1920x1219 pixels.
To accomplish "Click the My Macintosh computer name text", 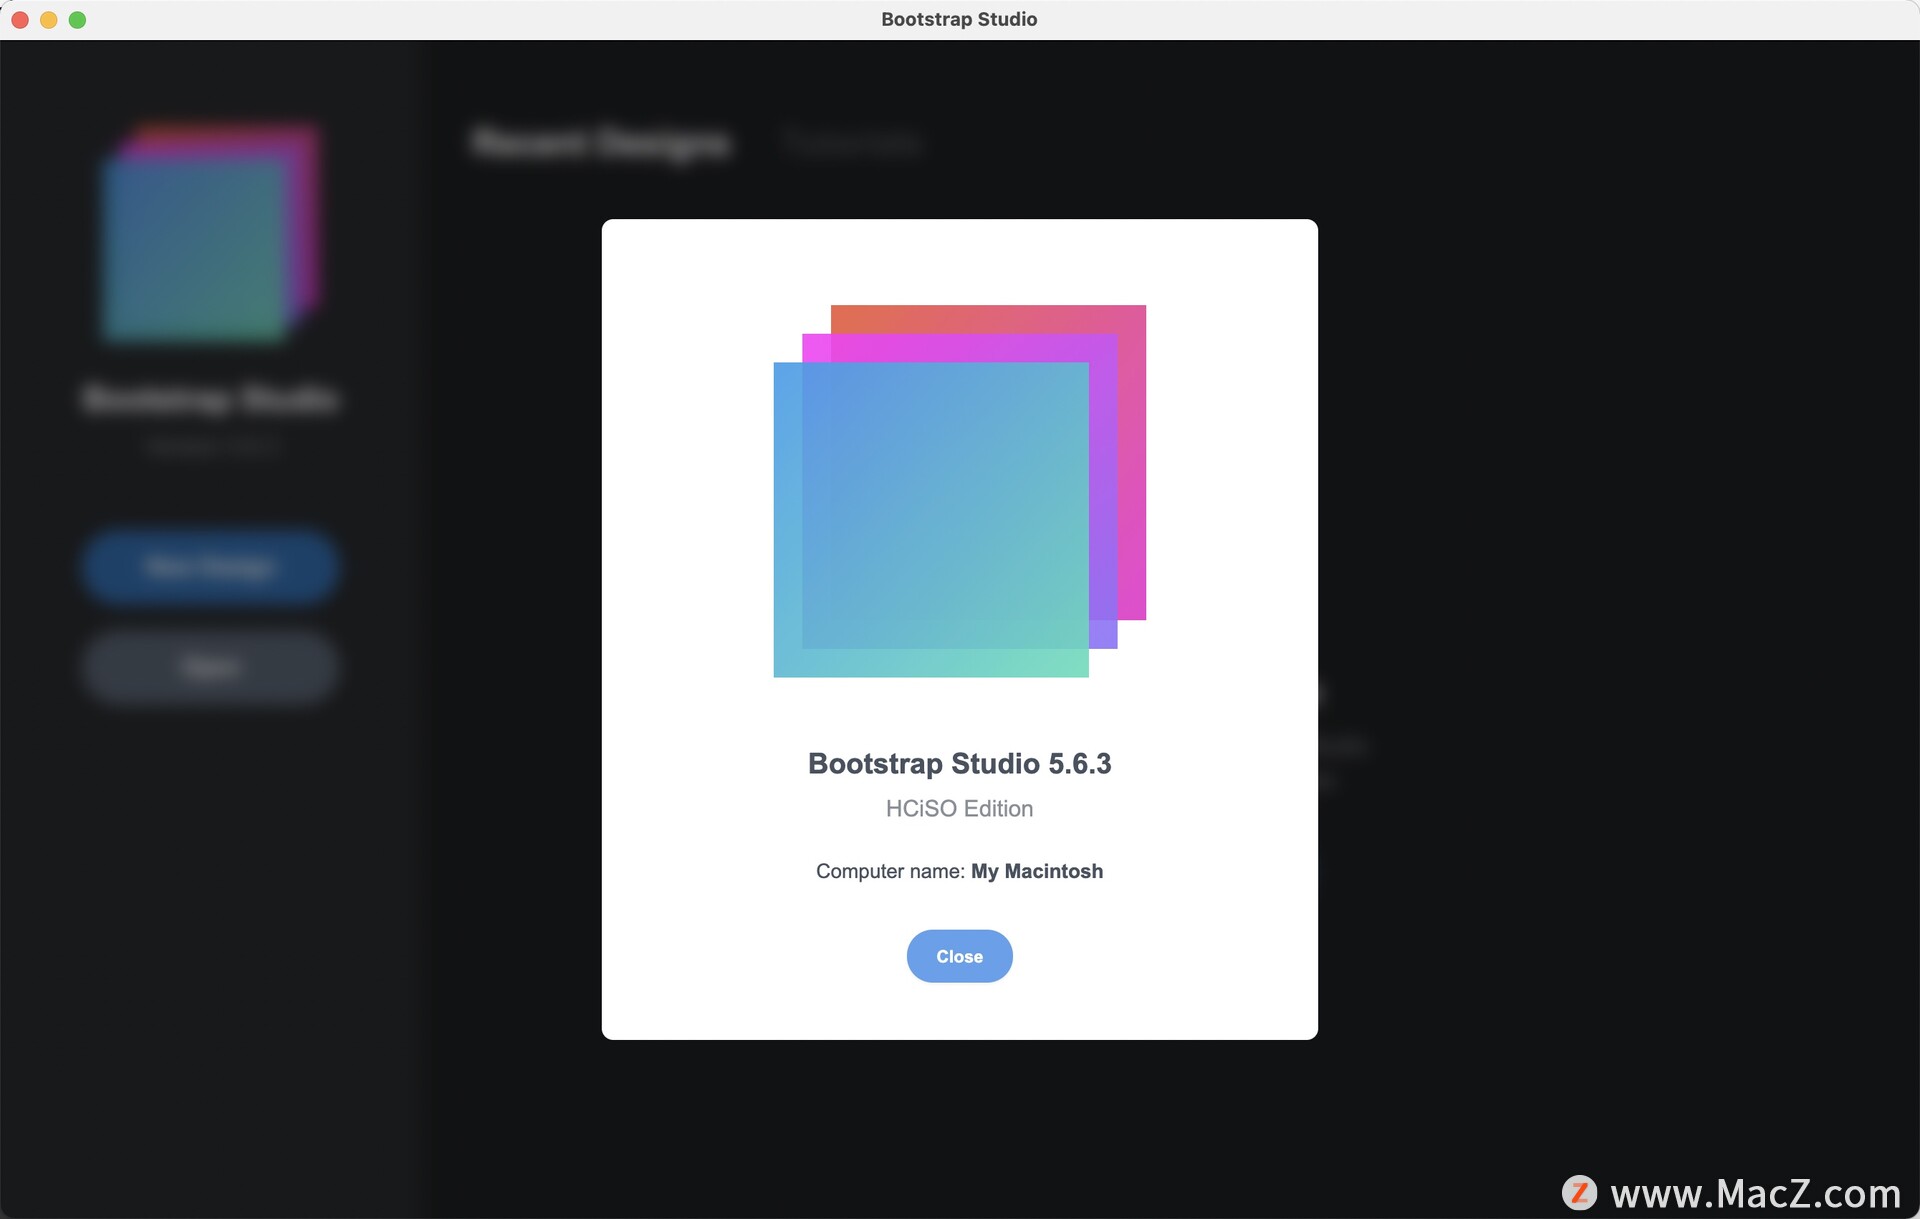I will [x=1037, y=871].
